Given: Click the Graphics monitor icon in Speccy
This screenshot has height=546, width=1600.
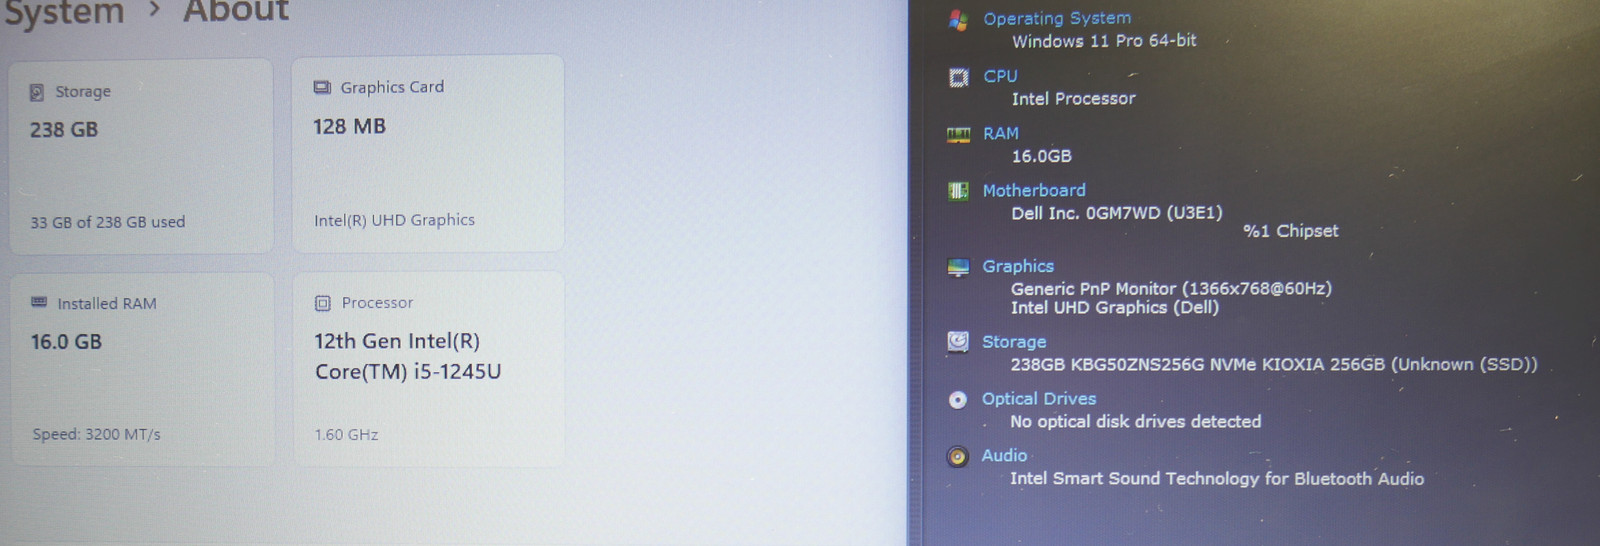Looking at the screenshot, I should point(958,267).
